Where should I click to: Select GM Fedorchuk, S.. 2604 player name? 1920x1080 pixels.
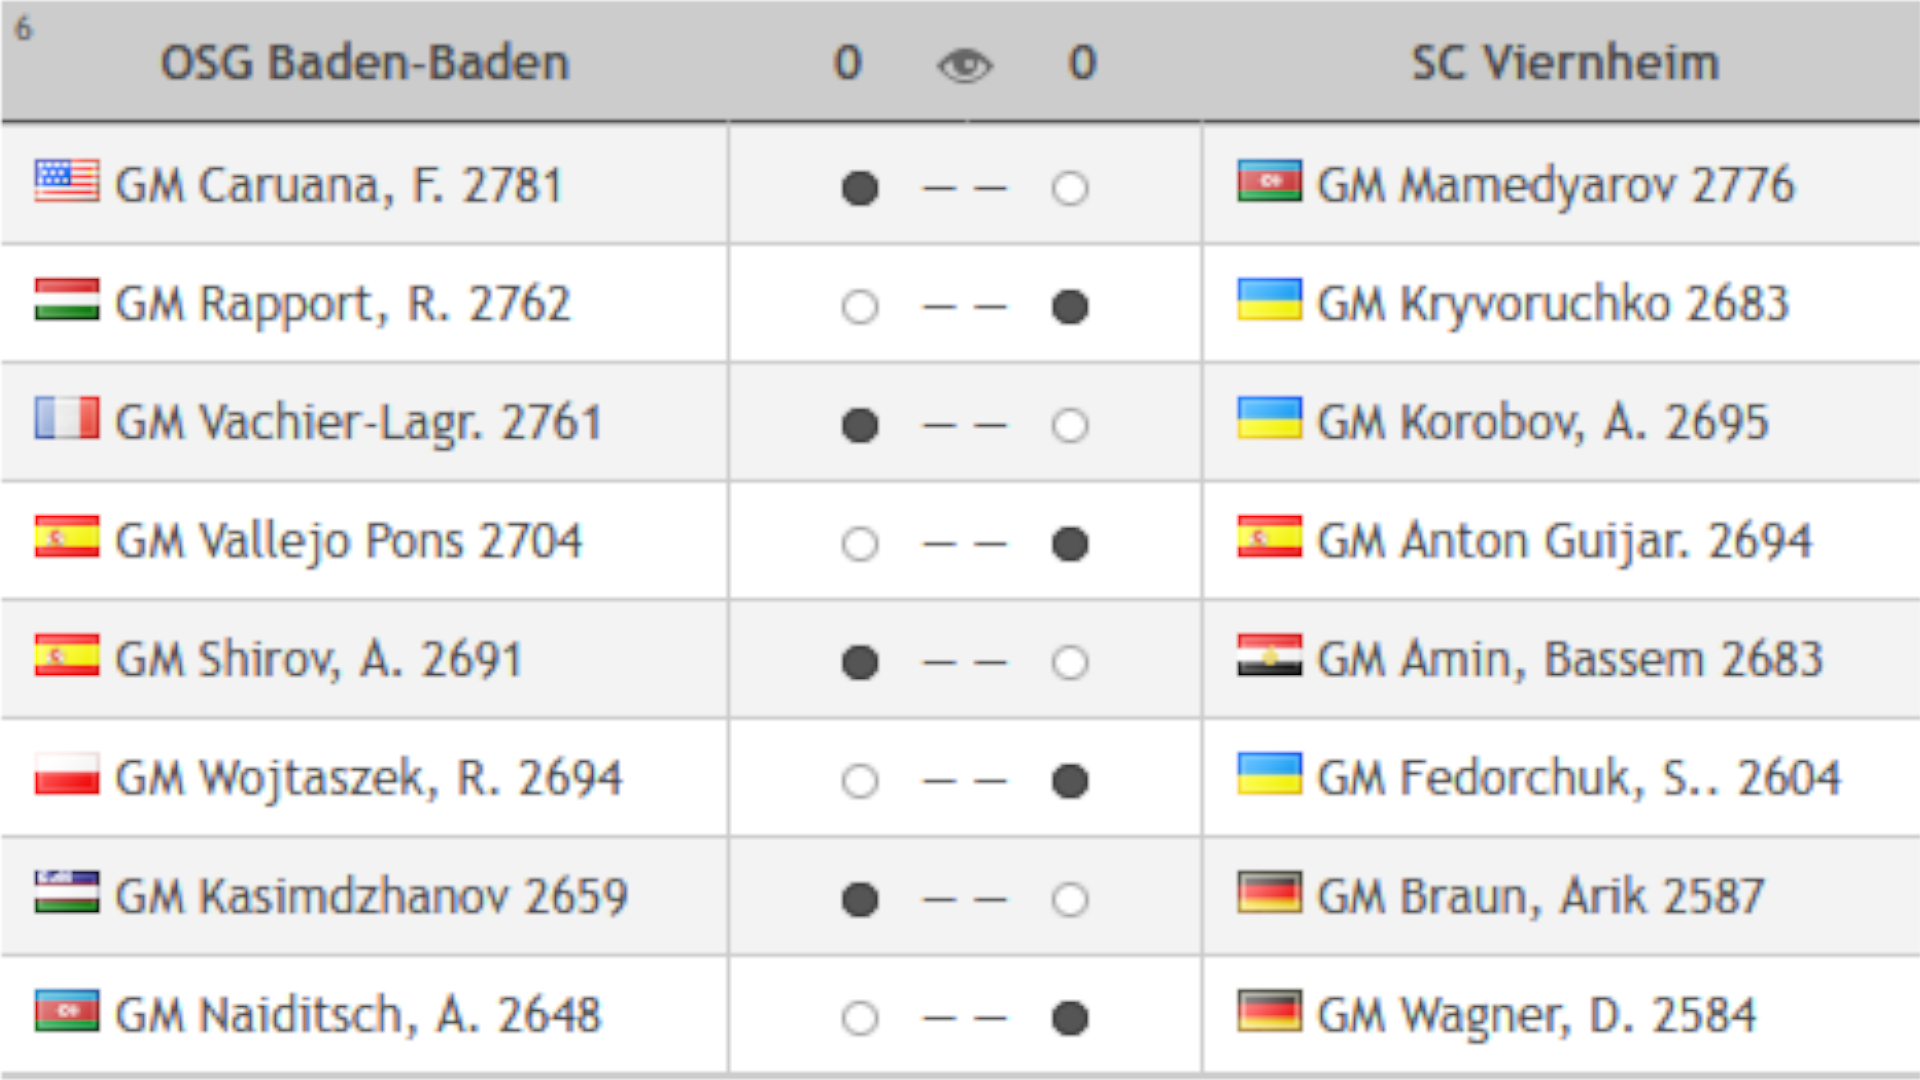tap(1579, 779)
